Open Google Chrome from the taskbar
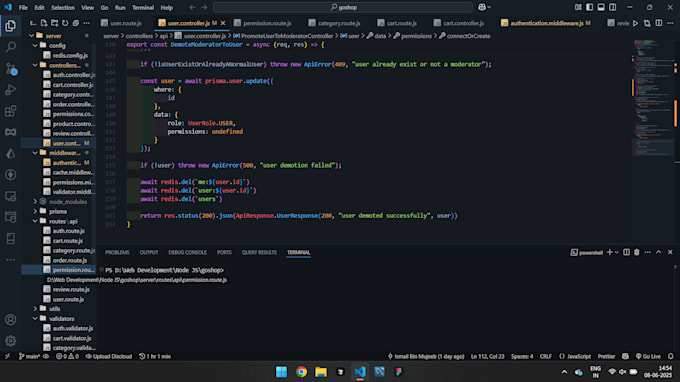The image size is (680, 382). [x=301, y=372]
